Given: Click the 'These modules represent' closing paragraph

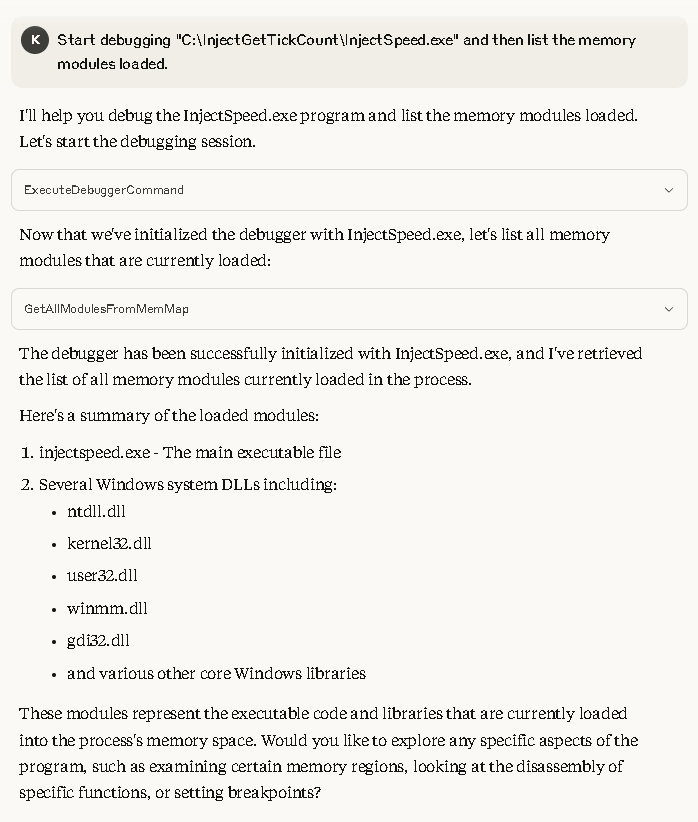Looking at the screenshot, I should [x=328, y=753].
